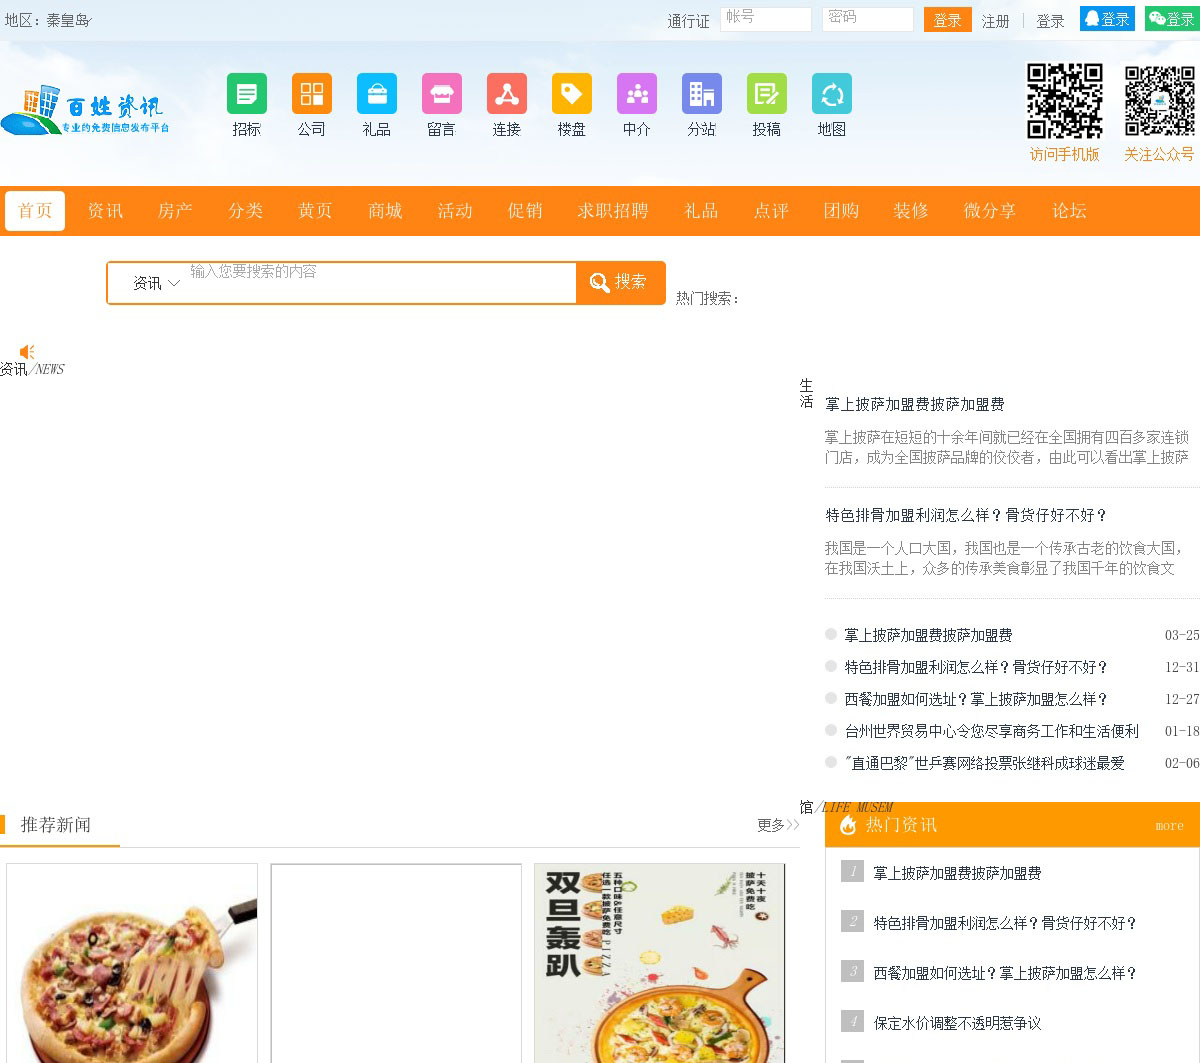This screenshot has width=1200, height=1063.
Task: Click the 访问手机版 QR code
Action: pyautogui.click(x=1065, y=101)
